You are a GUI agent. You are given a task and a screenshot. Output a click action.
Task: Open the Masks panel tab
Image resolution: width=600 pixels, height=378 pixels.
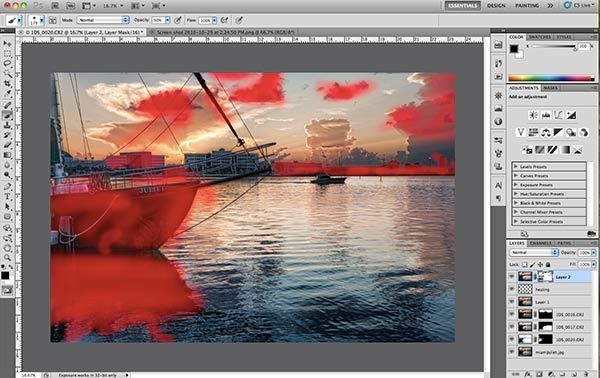coord(551,88)
